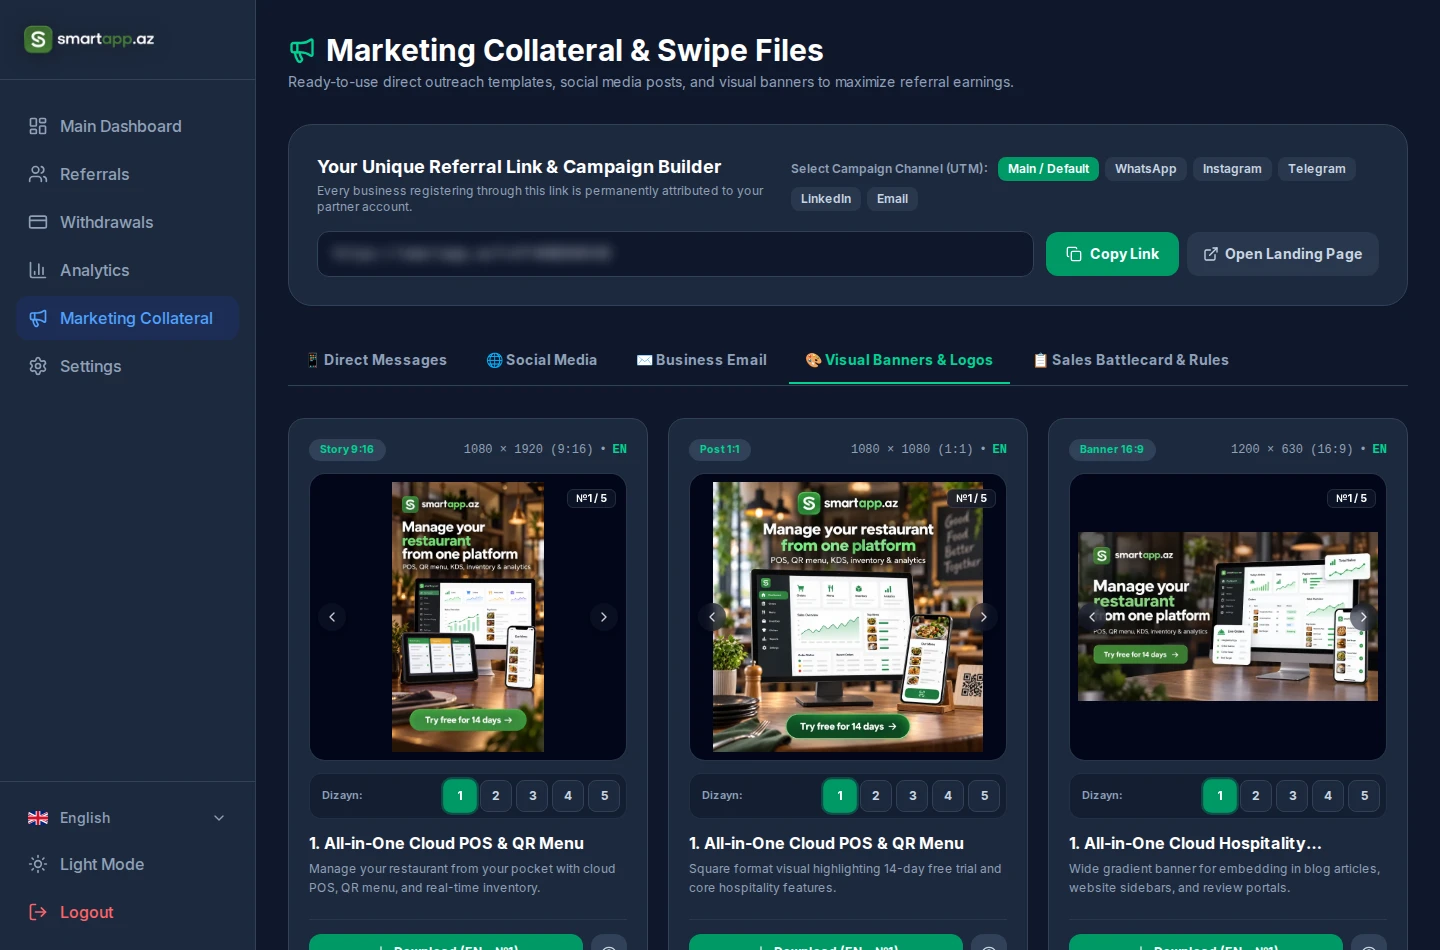
Task: Select the WhatsApp campaign channel
Action: pyautogui.click(x=1146, y=169)
